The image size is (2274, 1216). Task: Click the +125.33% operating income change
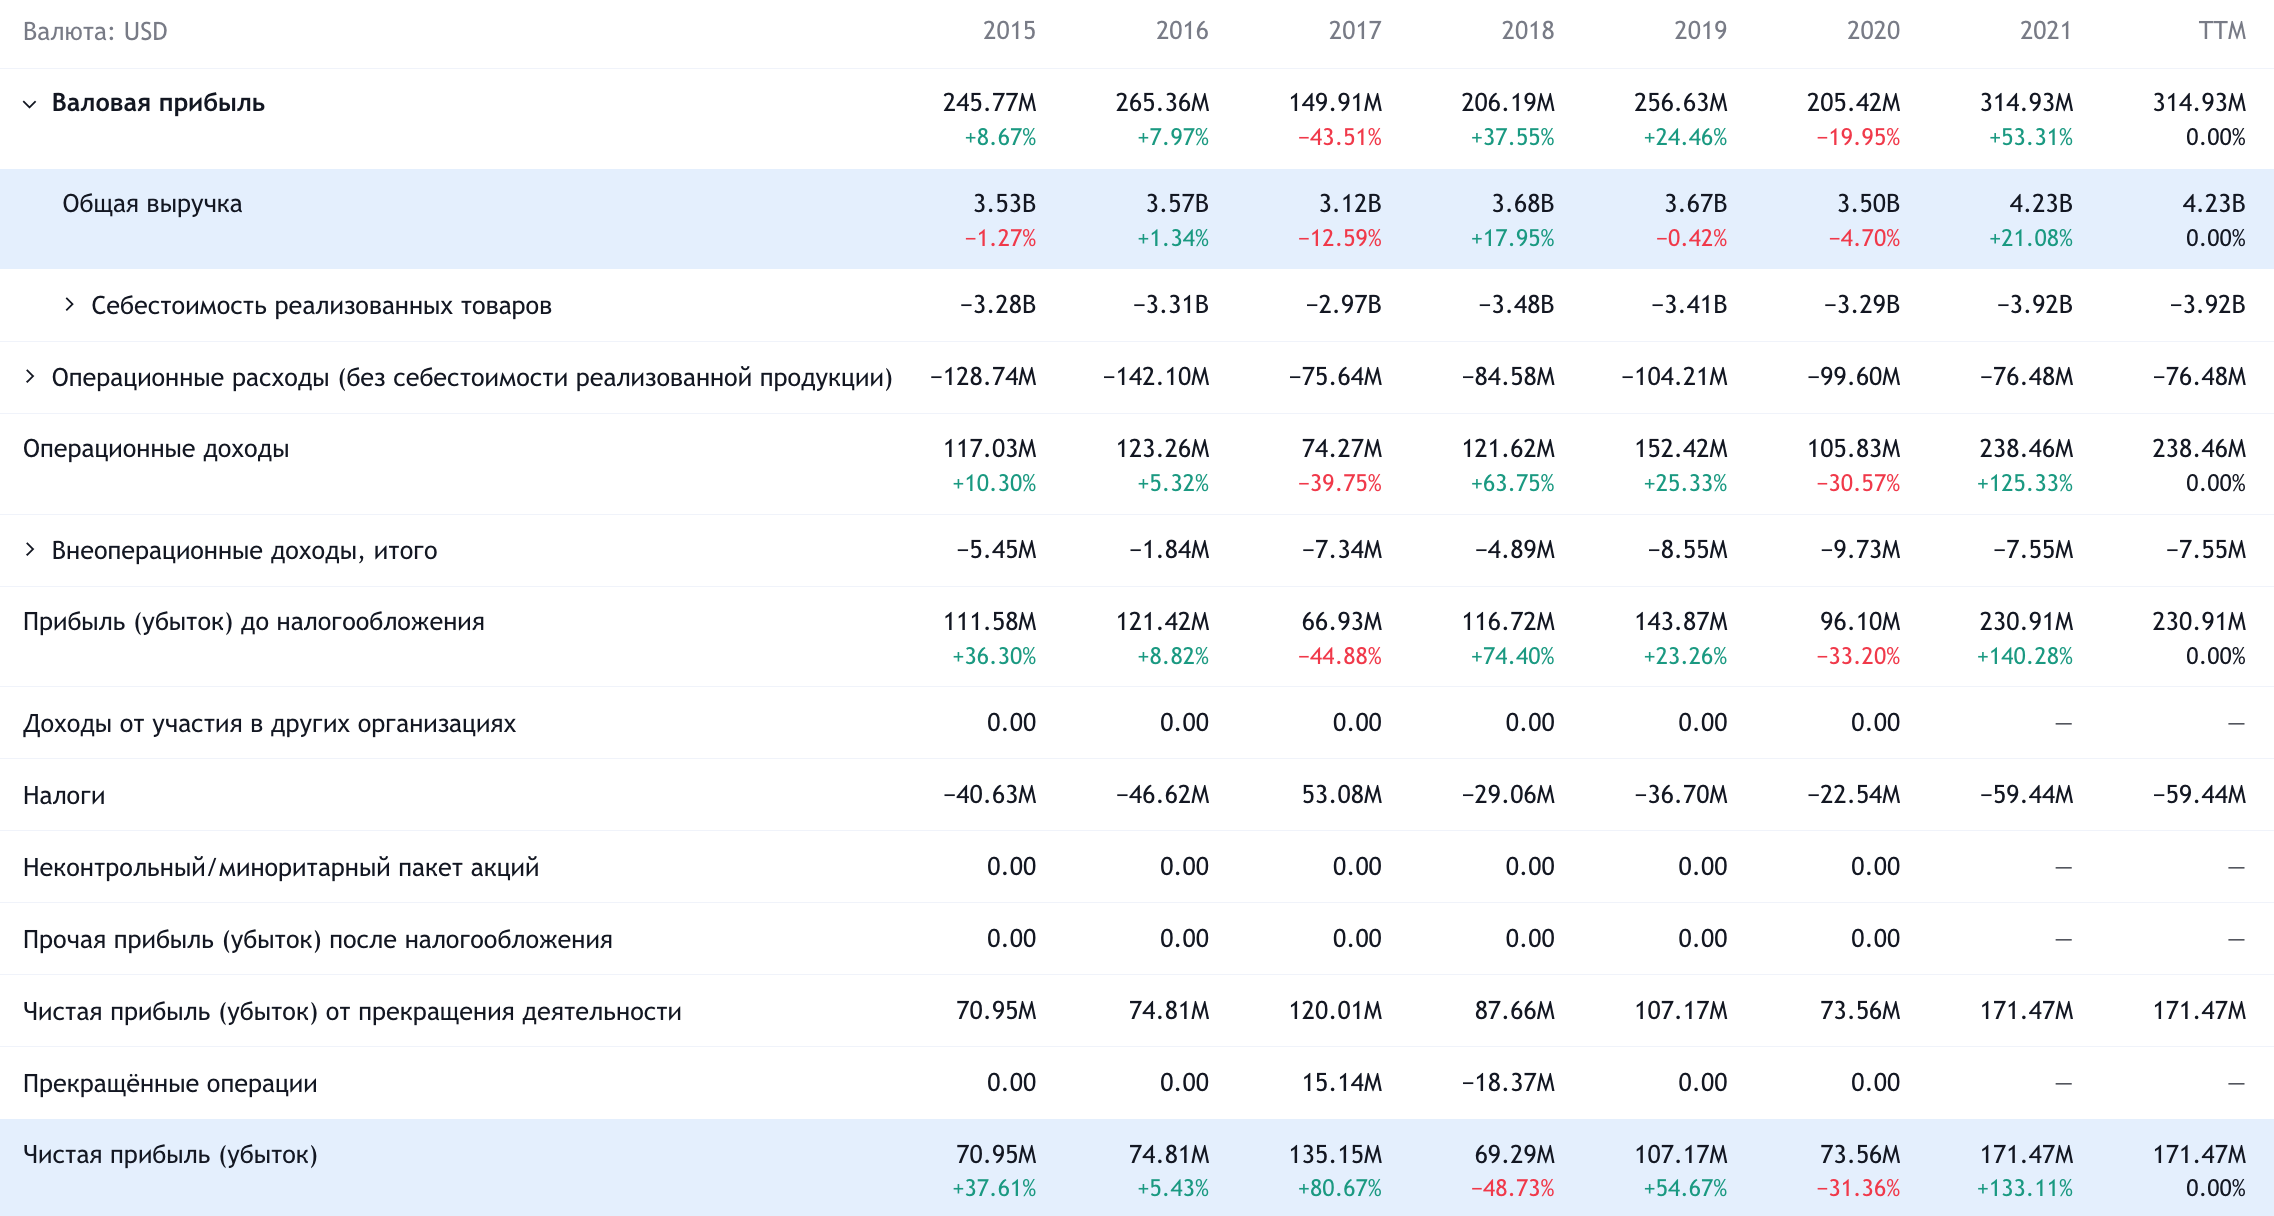coord(2025,484)
